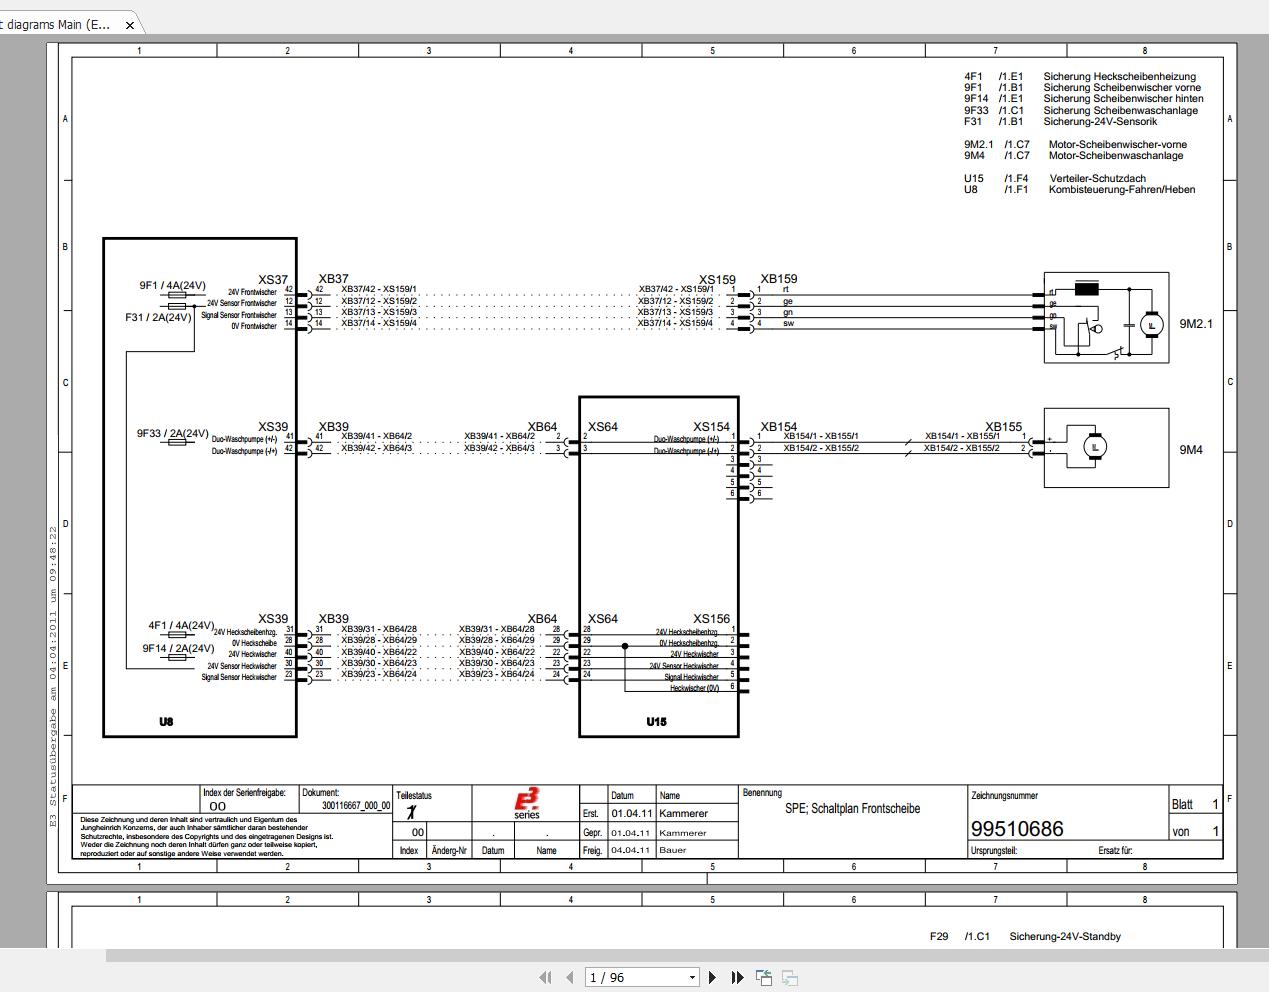Click document number 300116667_000_00
The image size is (1269, 992).
tap(356, 805)
